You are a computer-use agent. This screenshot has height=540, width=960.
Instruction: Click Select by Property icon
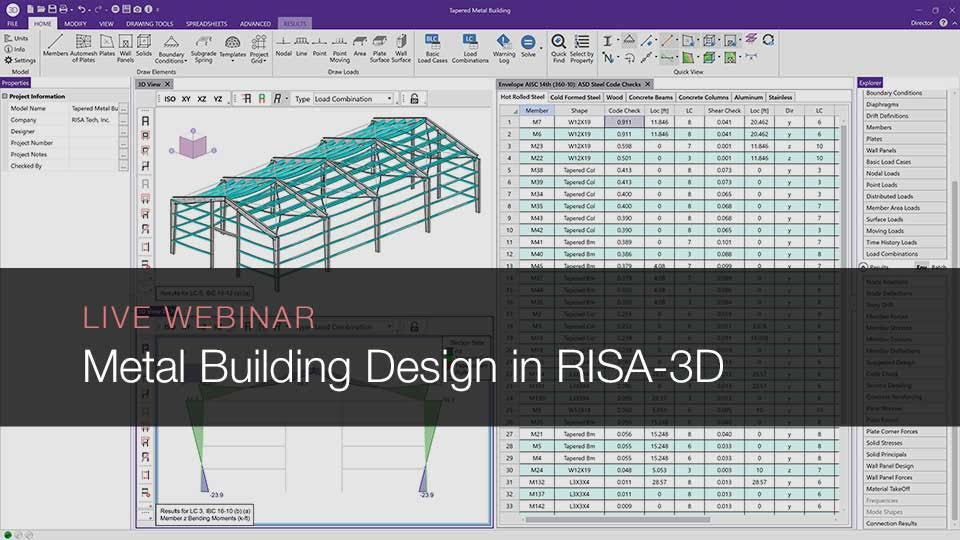[x=582, y=46]
